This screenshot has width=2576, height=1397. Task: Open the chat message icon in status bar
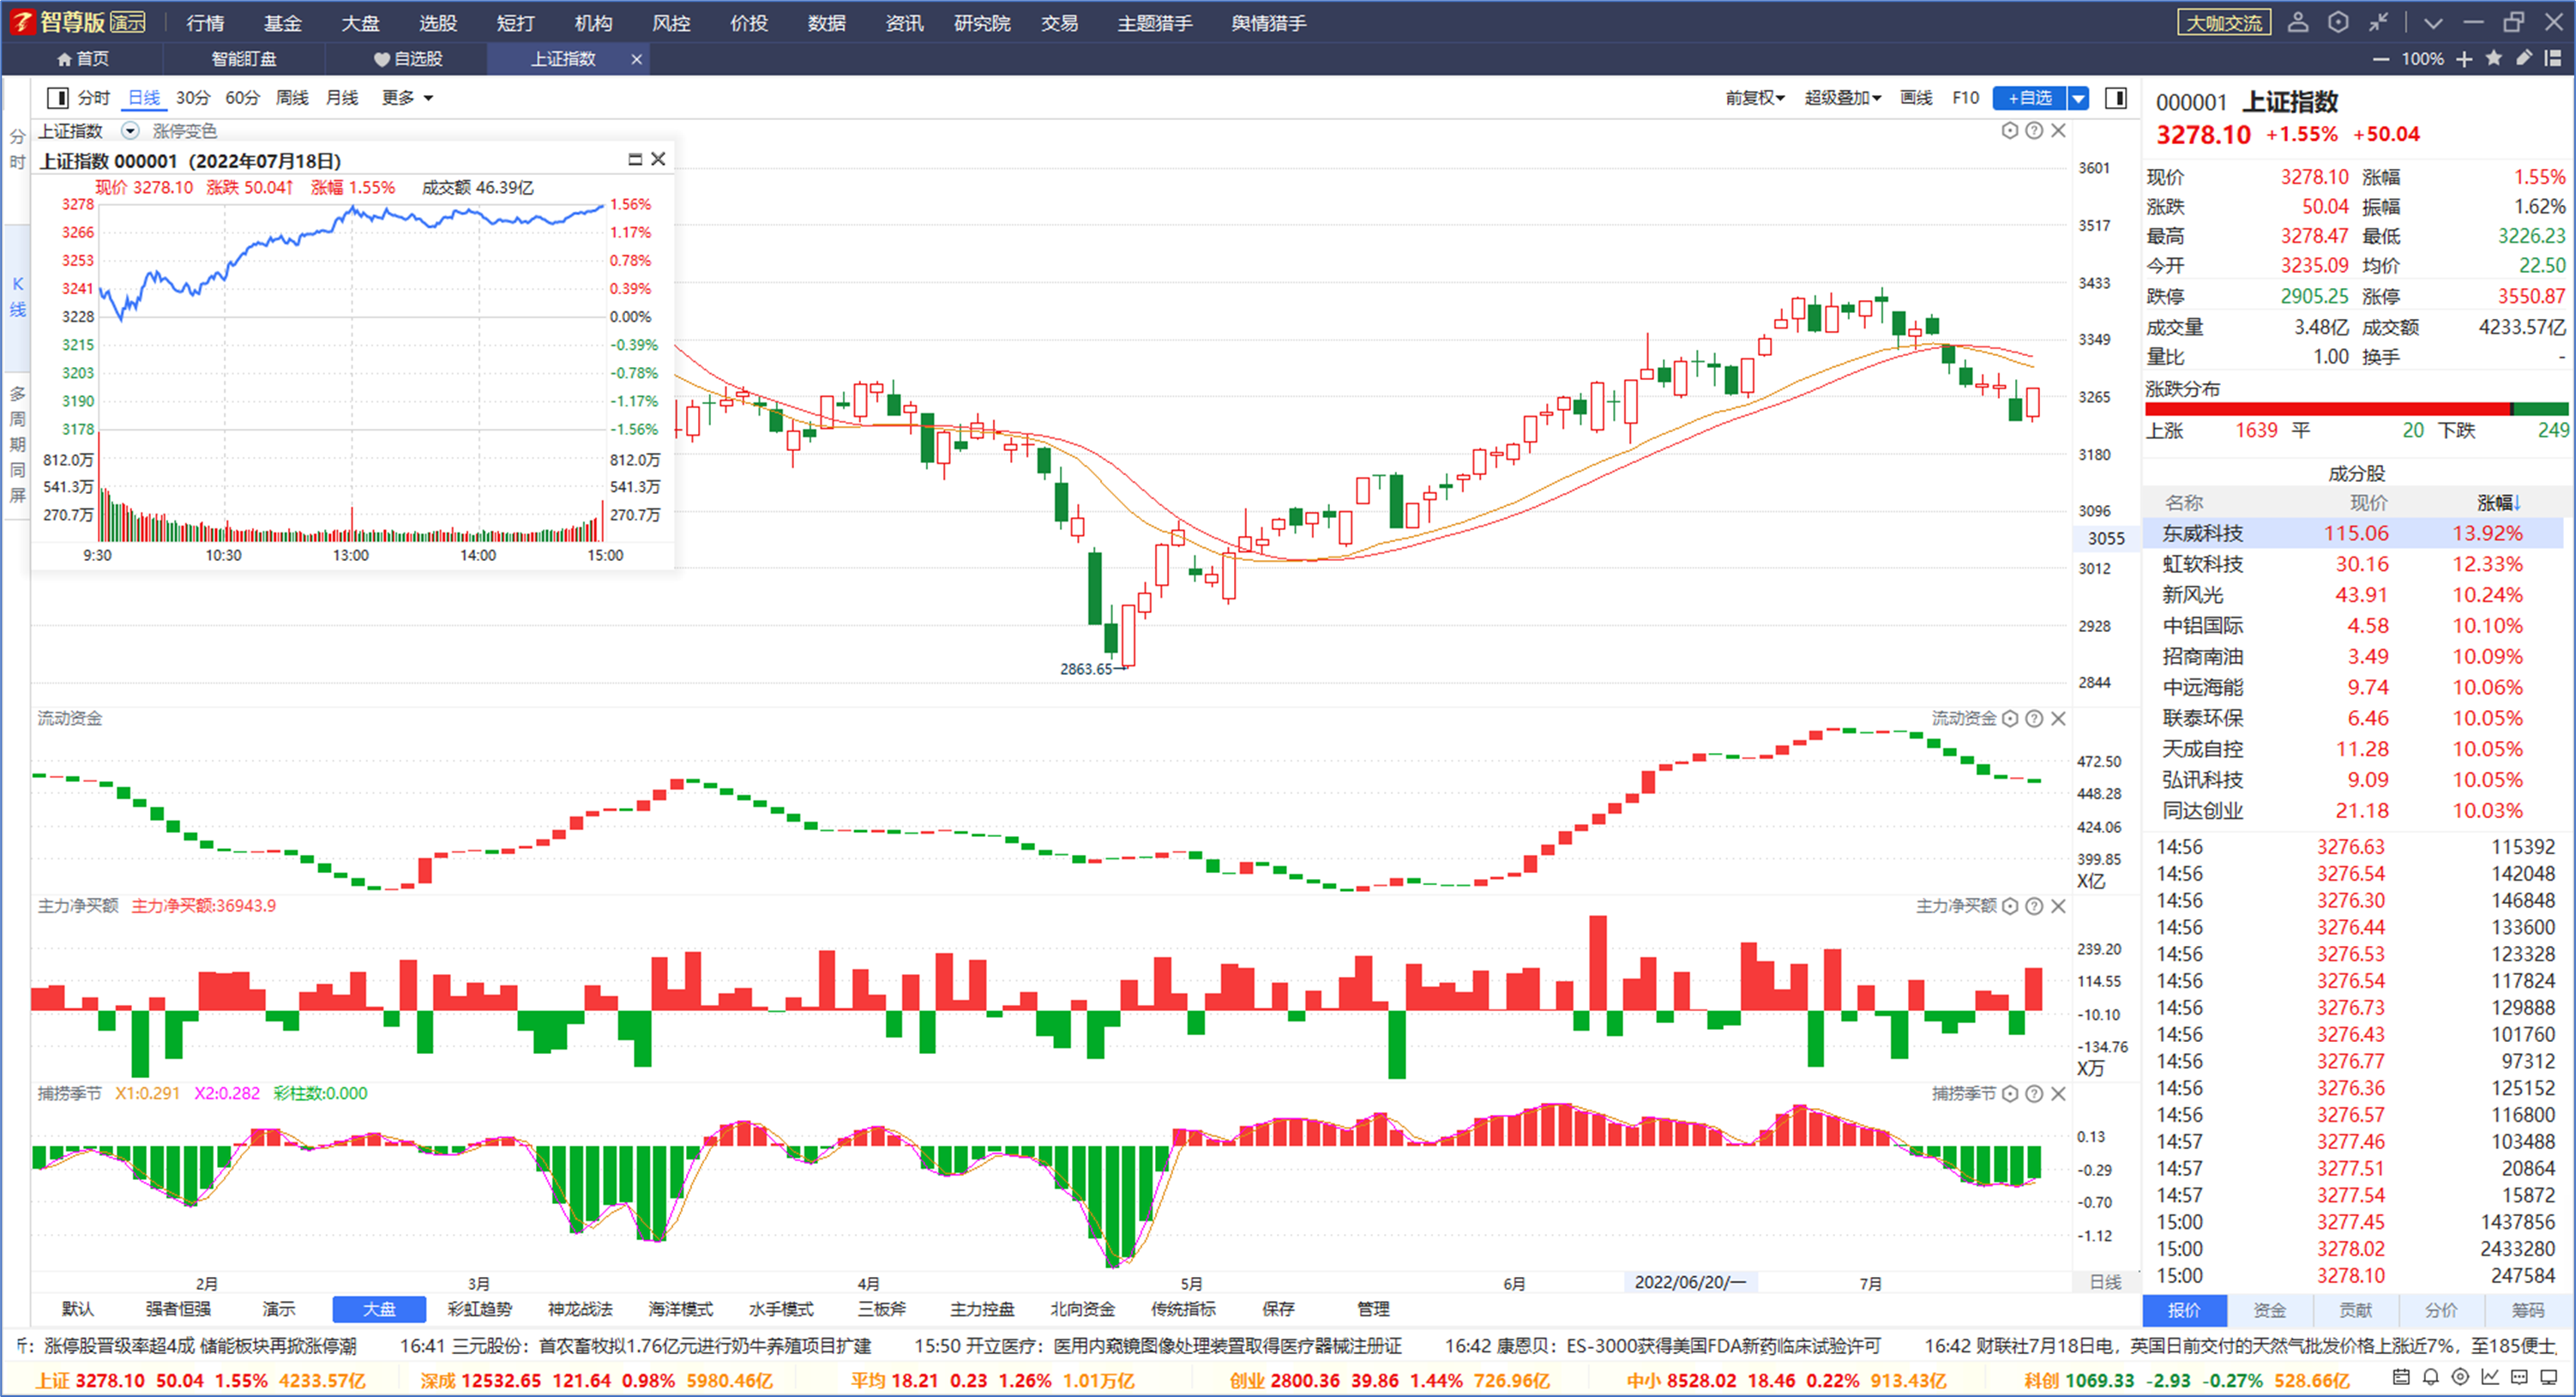[x=2520, y=1378]
